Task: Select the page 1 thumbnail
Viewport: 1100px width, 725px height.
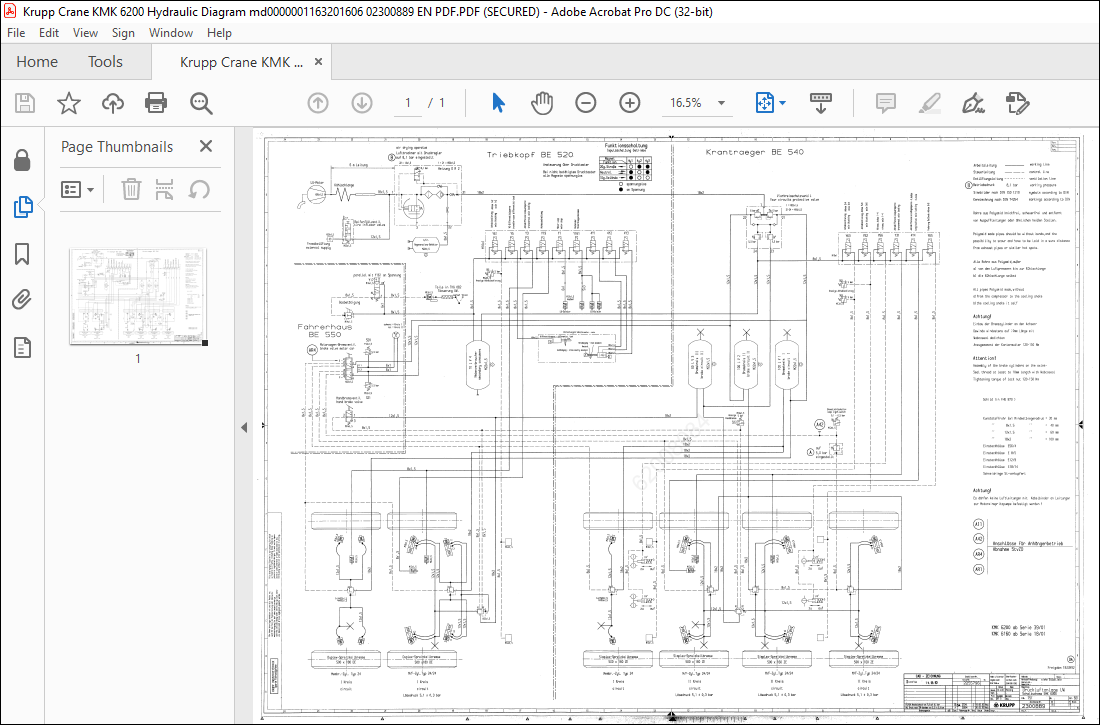Action: click(x=138, y=296)
